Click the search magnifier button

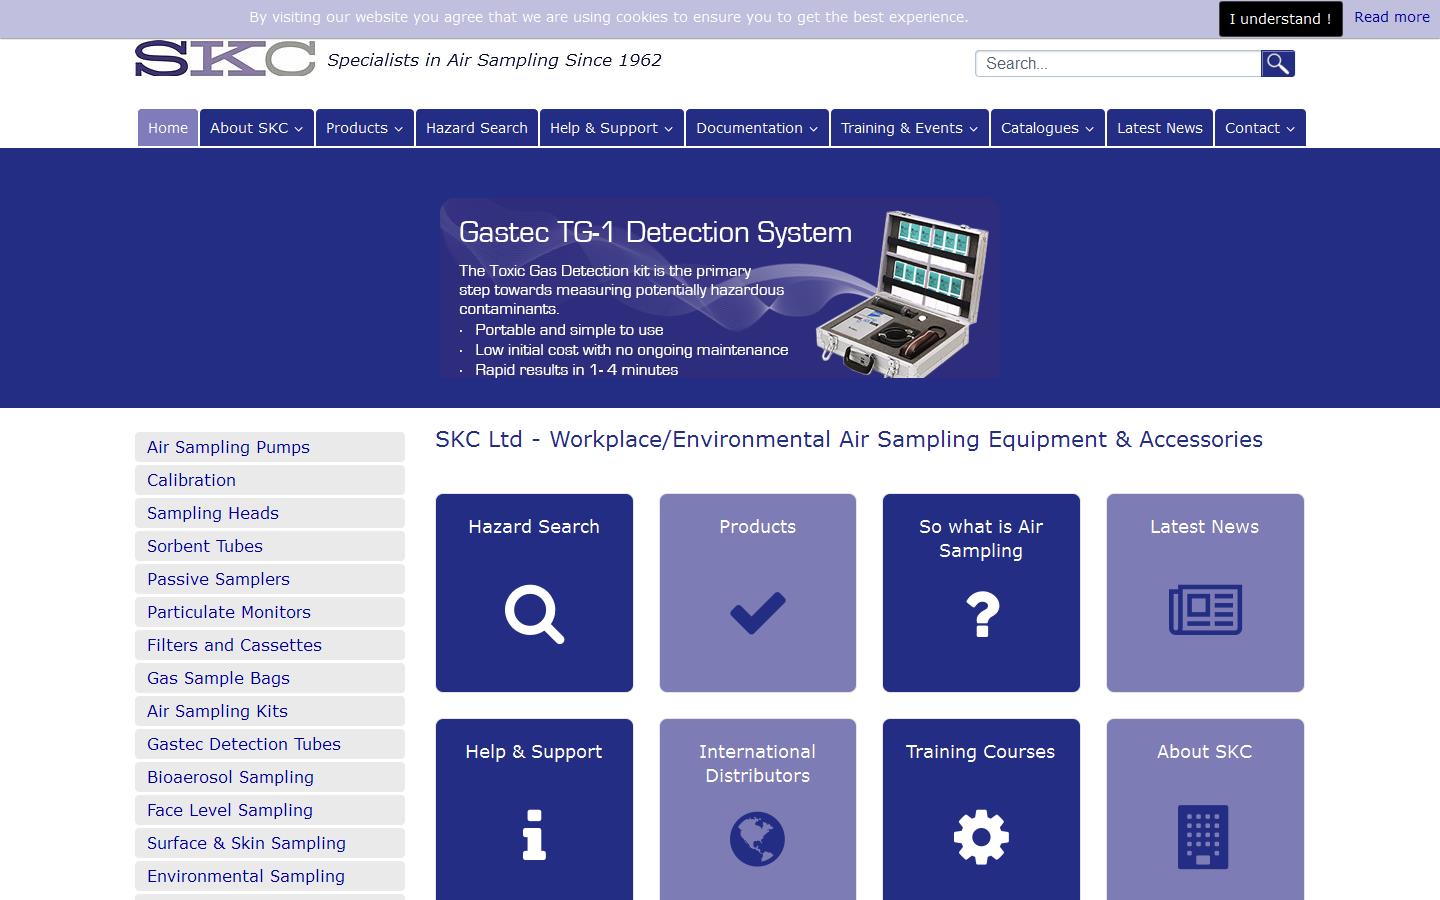point(1277,64)
